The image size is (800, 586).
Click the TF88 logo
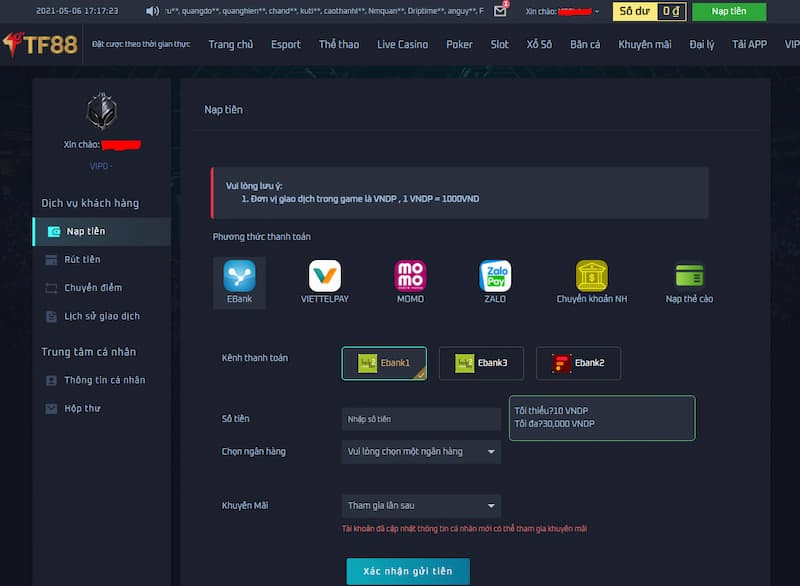tap(40, 44)
